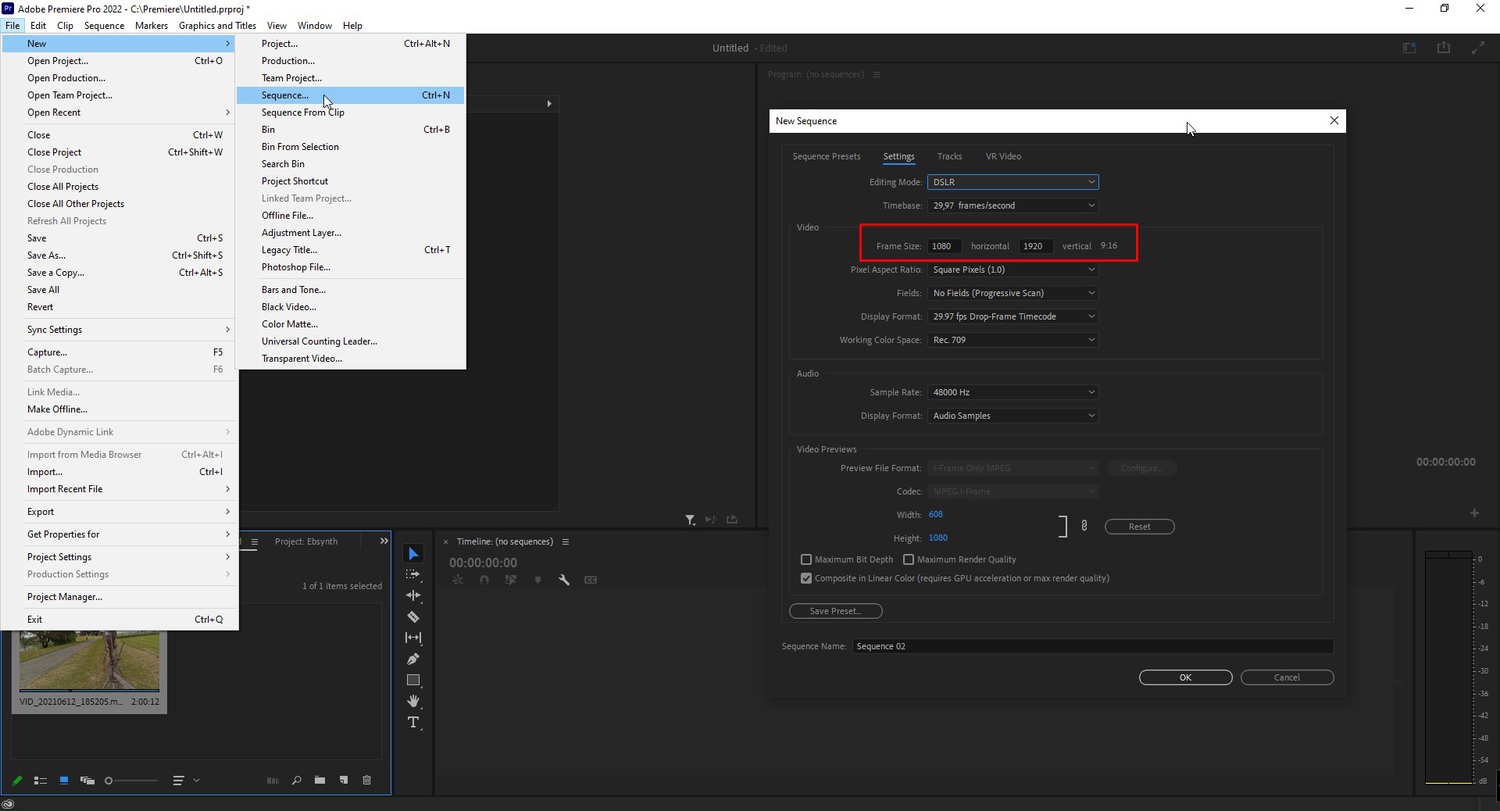Select the Type tool

coord(413,722)
